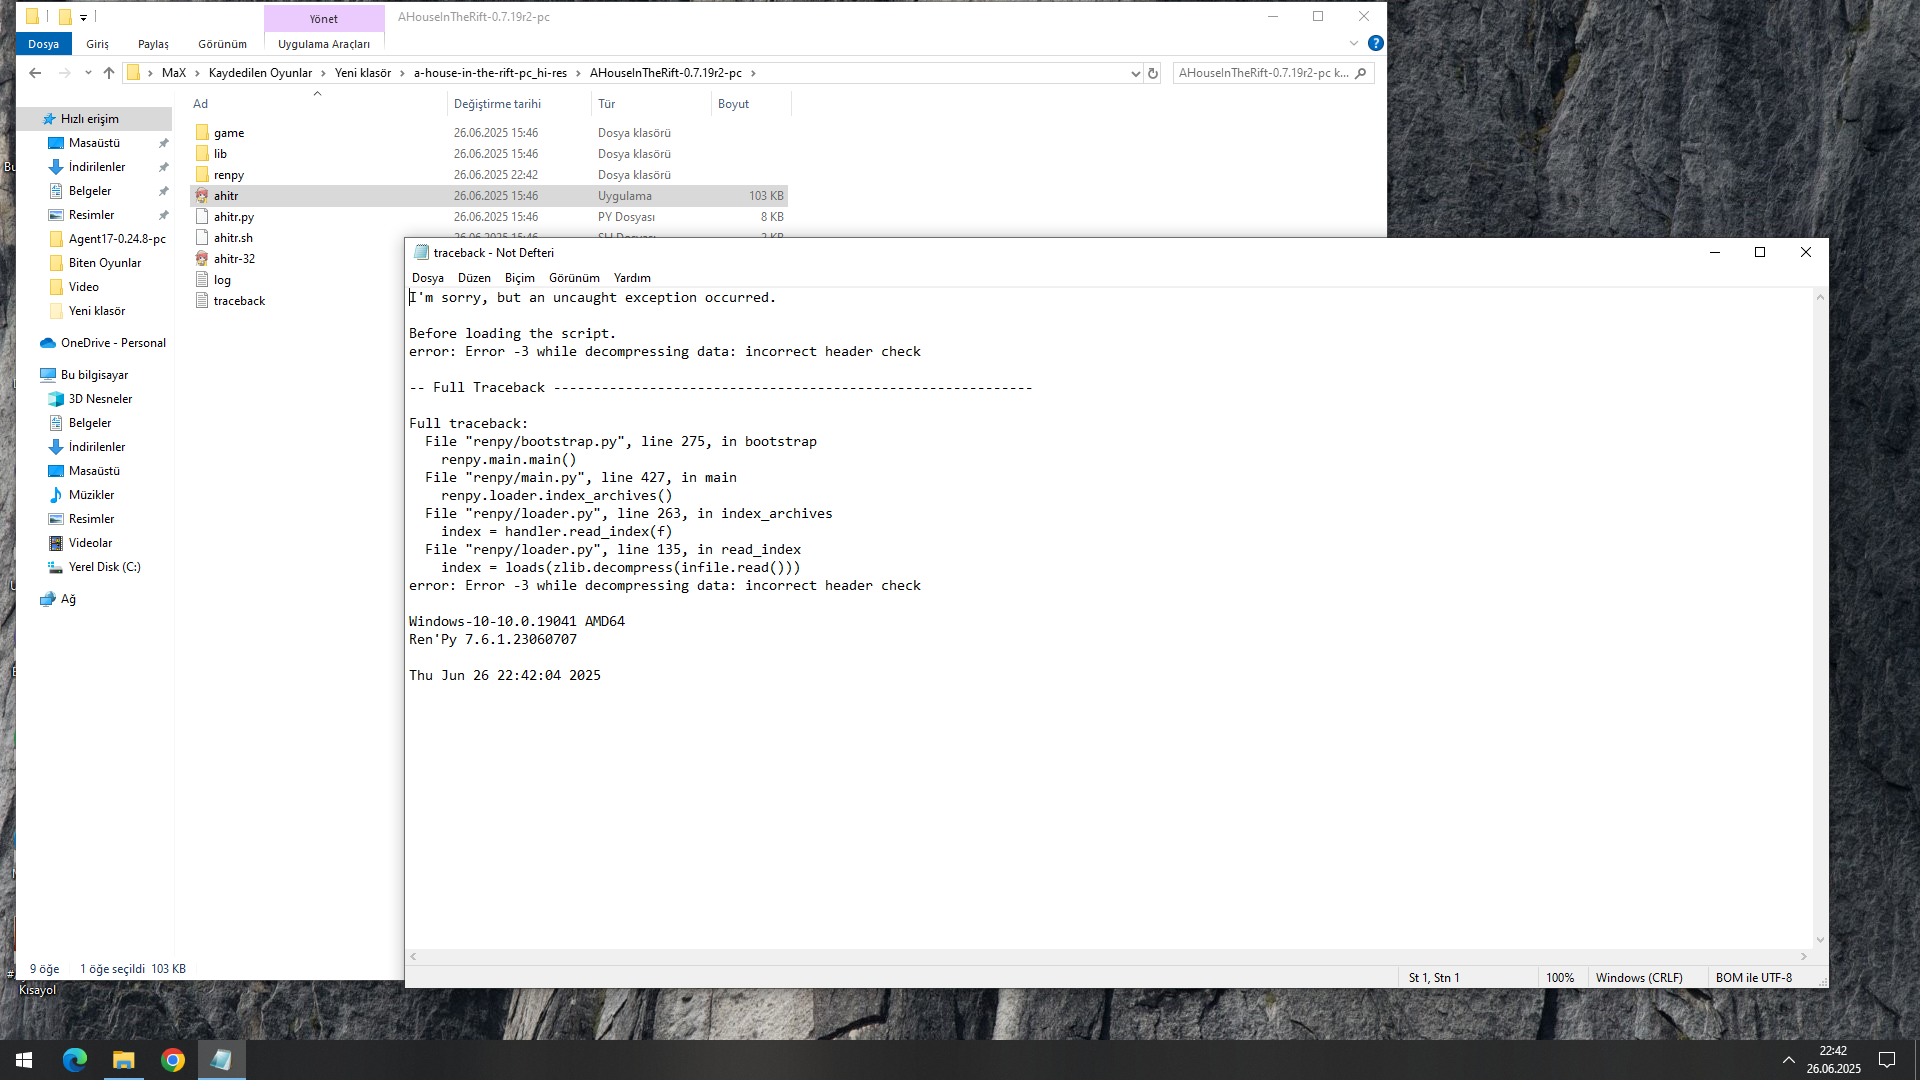Go back in File Explorer navigation
This screenshot has width=1920, height=1080.
coord(35,73)
